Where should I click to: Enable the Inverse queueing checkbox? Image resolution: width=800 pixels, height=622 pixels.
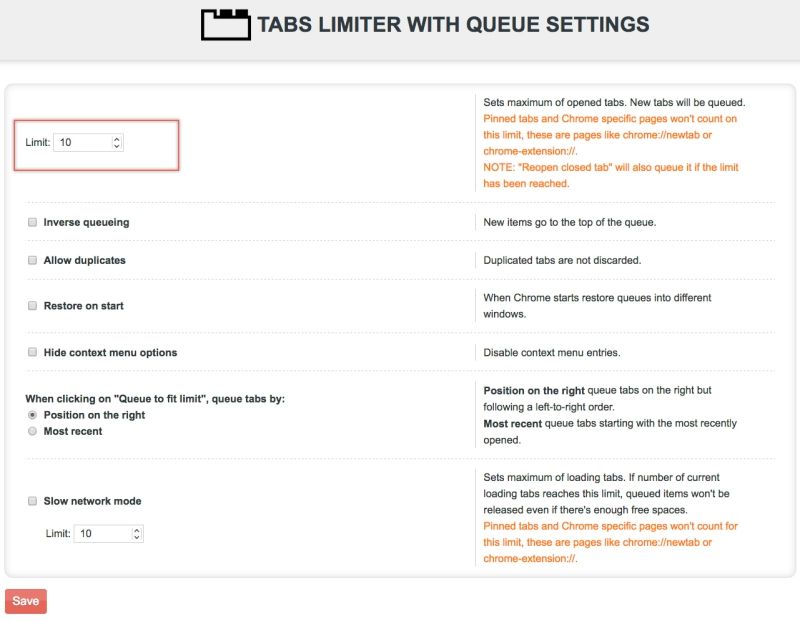[x=33, y=222]
